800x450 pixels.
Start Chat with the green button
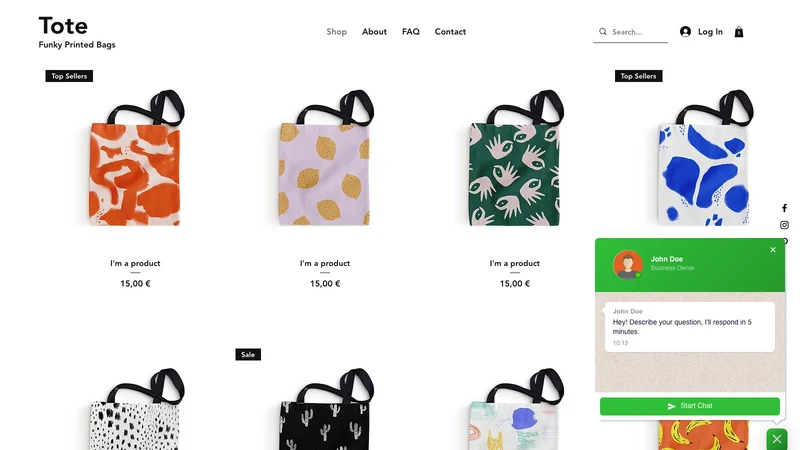click(689, 406)
